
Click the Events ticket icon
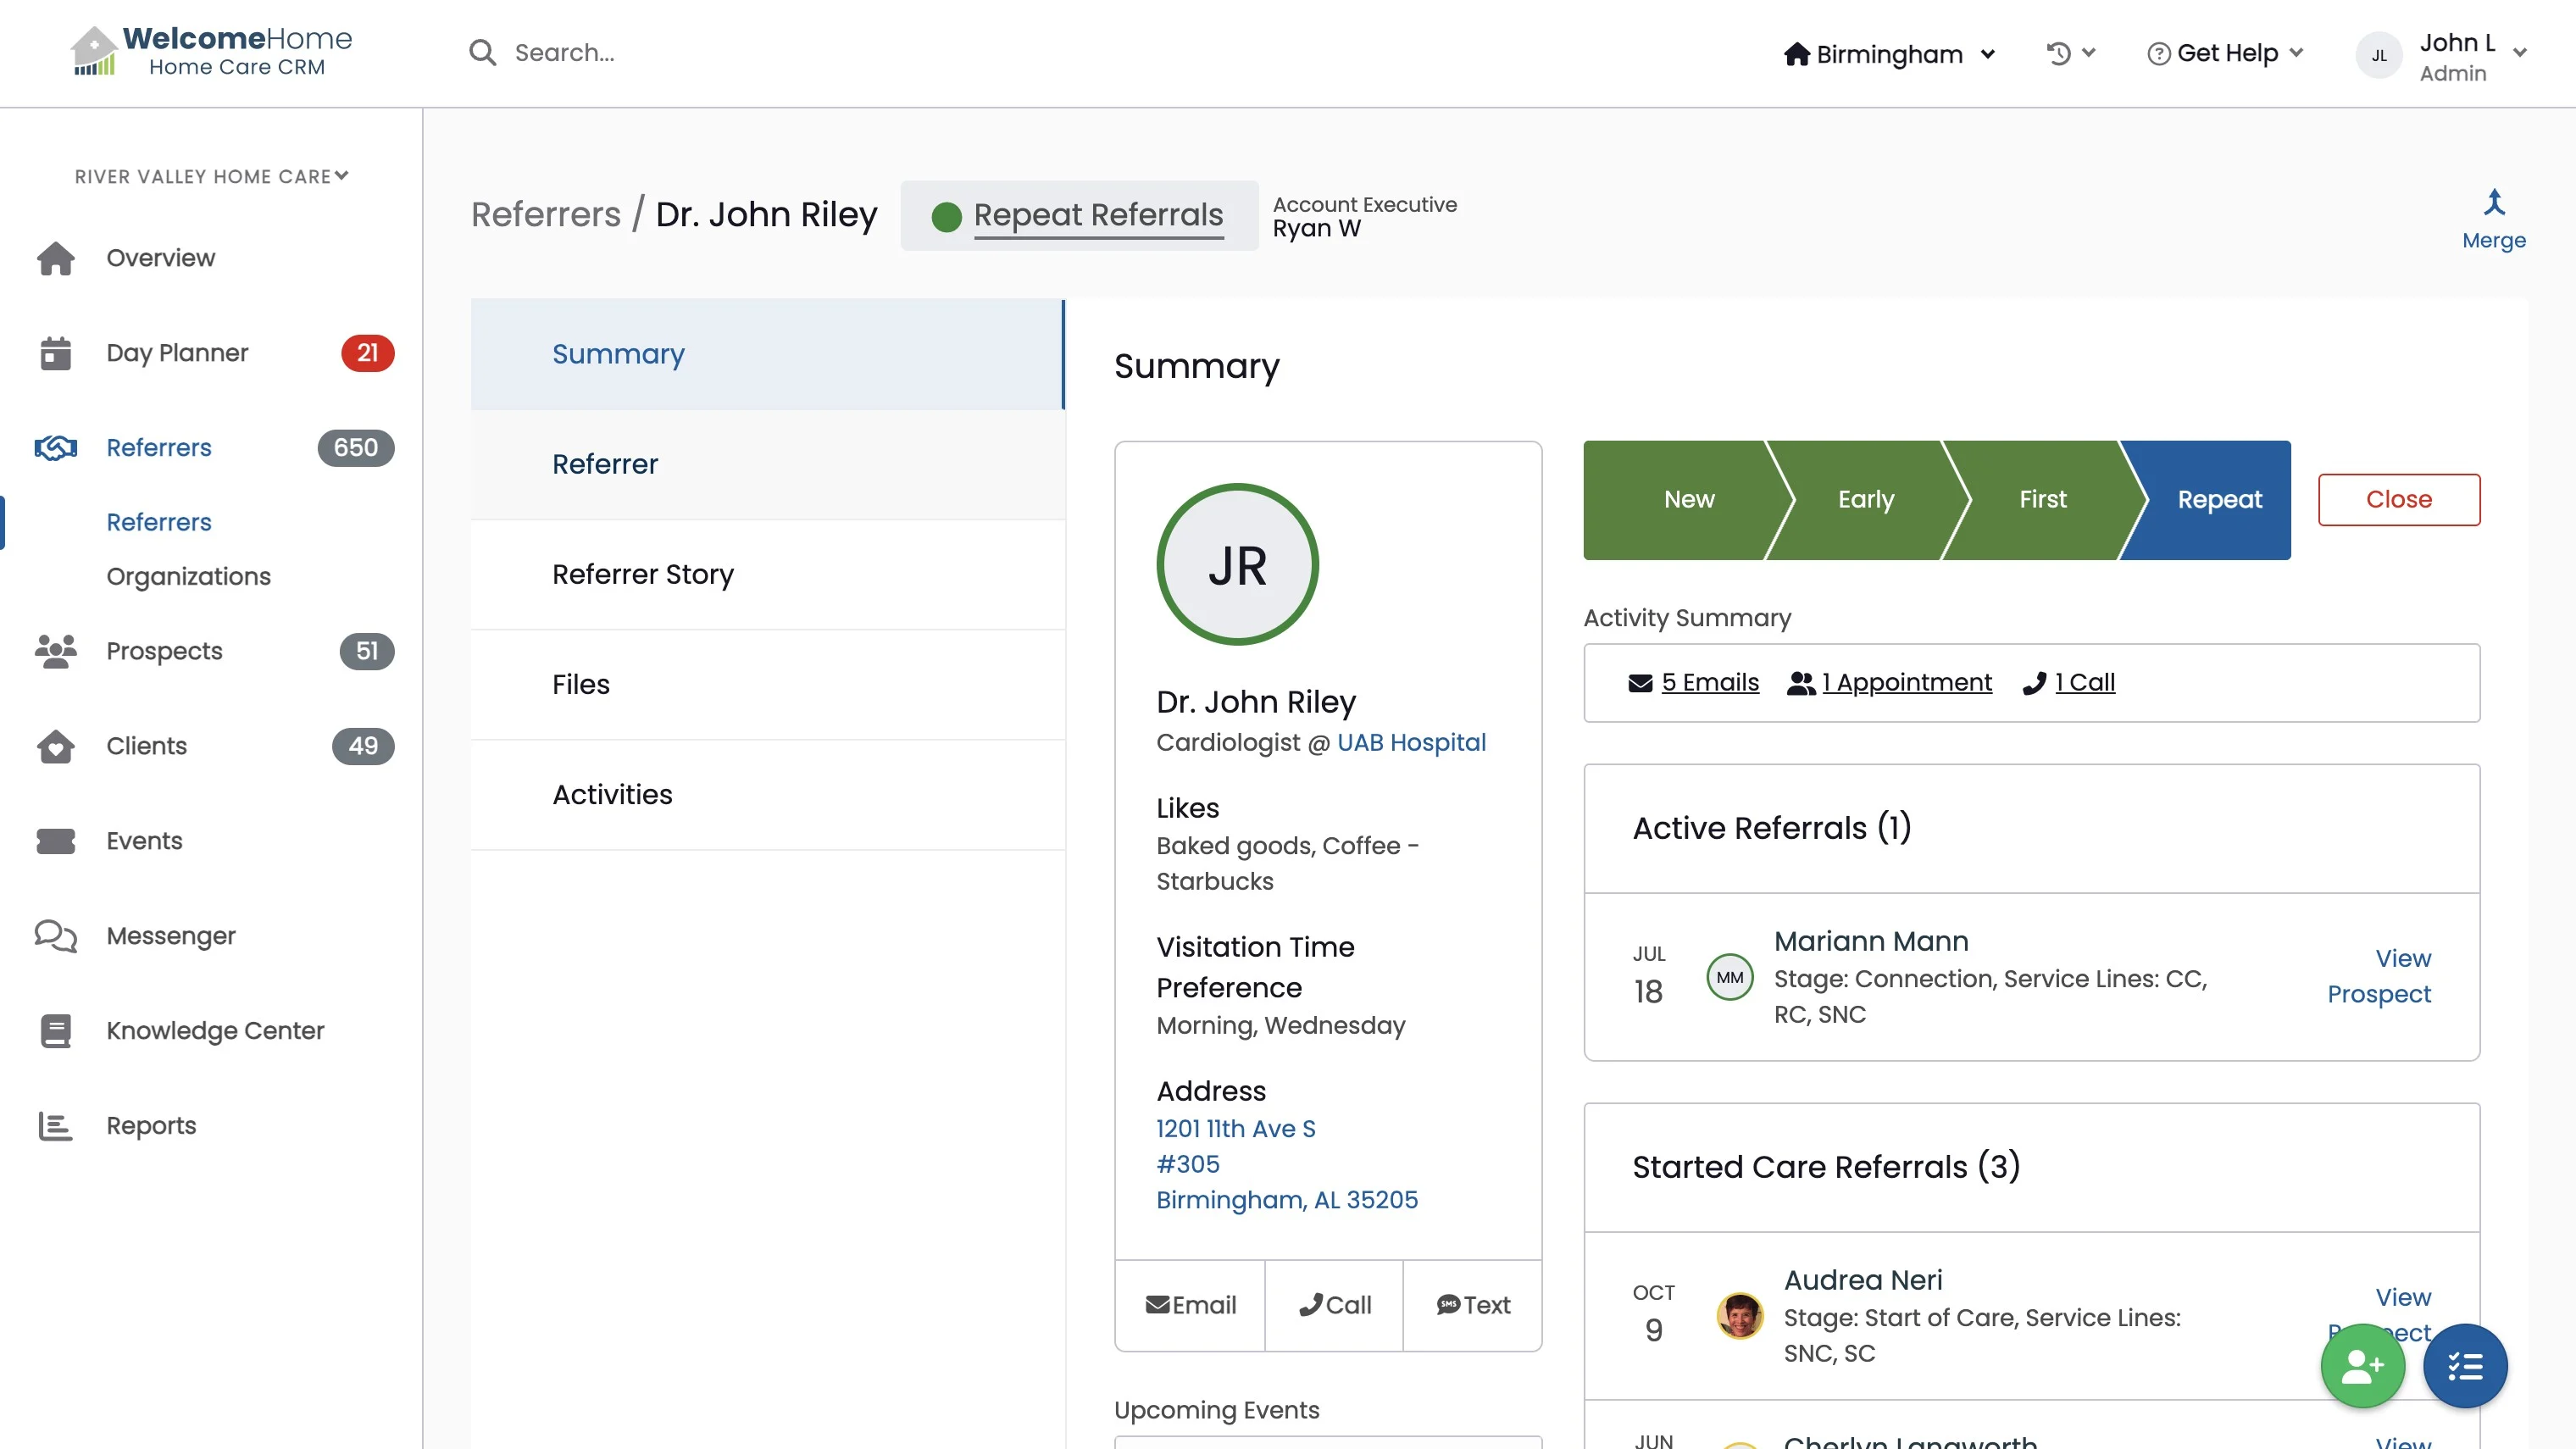point(56,841)
